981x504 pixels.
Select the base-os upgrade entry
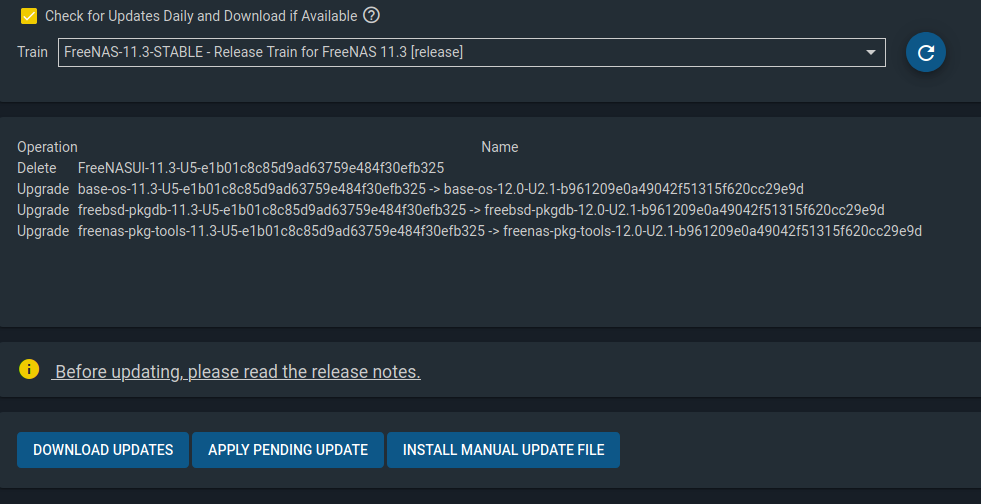[x=440, y=189]
